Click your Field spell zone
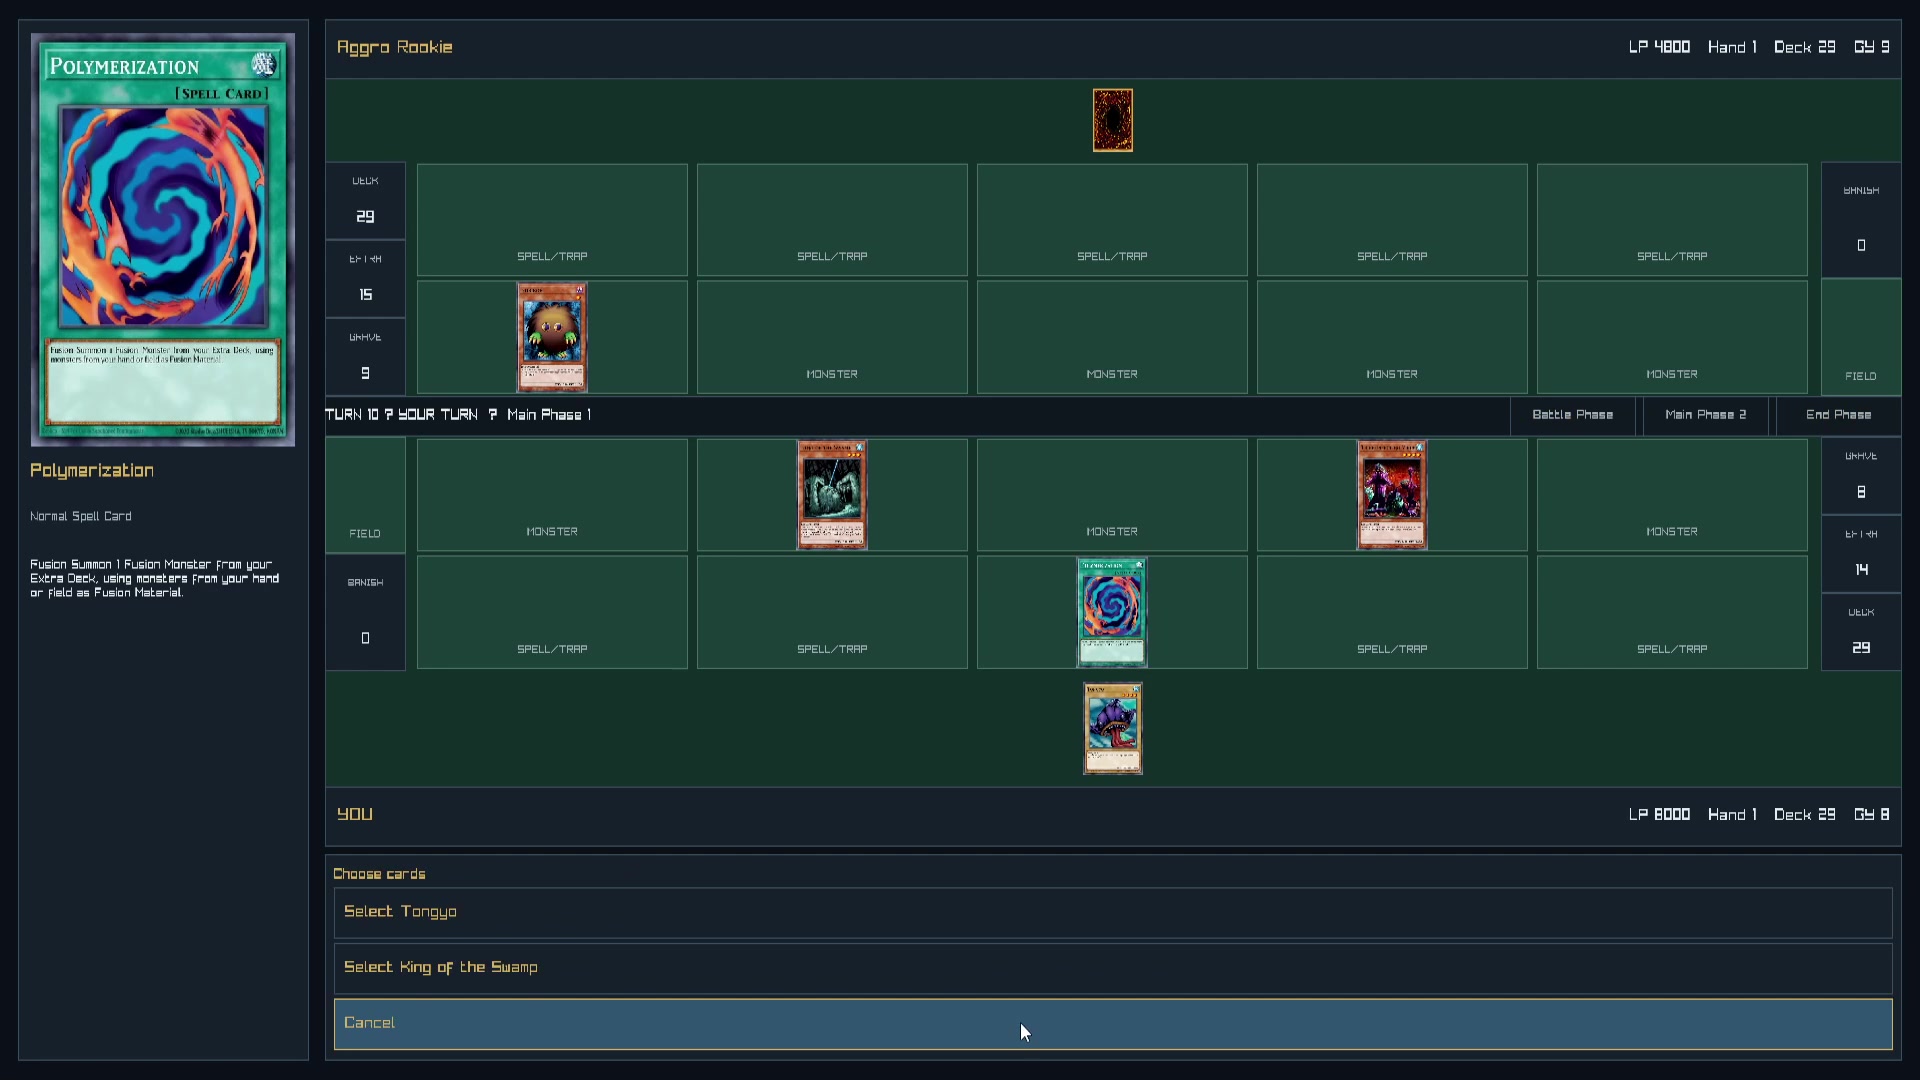This screenshot has width=1920, height=1080. (365, 495)
